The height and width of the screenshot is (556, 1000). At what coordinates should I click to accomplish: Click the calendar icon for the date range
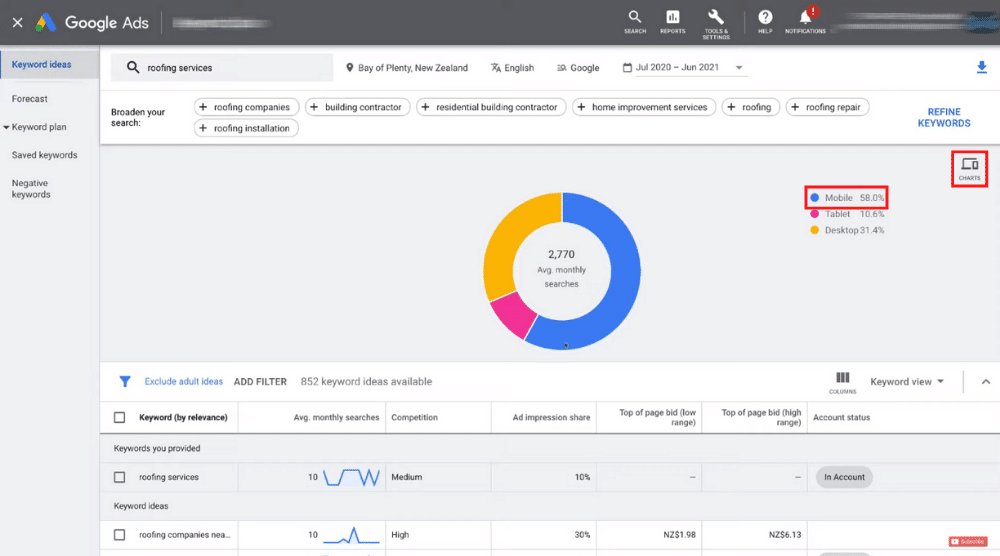(627, 67)
